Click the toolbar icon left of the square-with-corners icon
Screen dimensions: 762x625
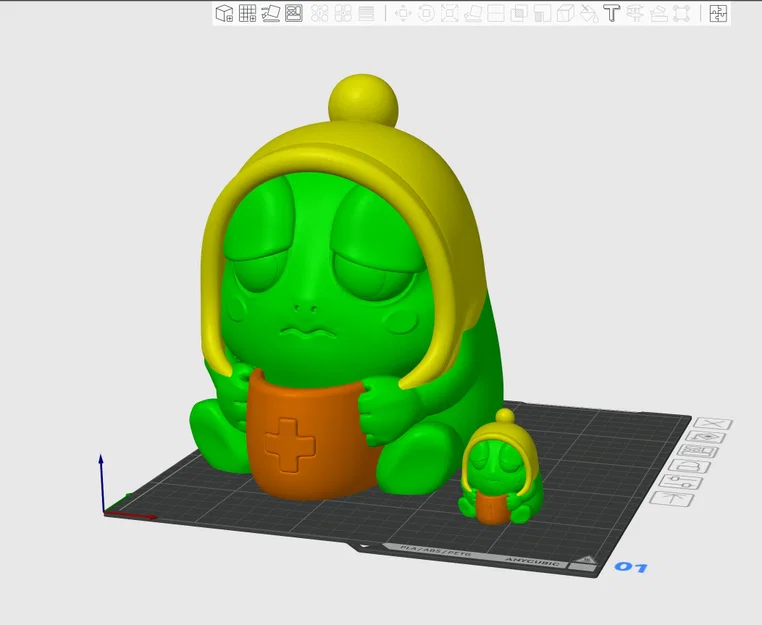pyautogui.click(x=658, y=13)
